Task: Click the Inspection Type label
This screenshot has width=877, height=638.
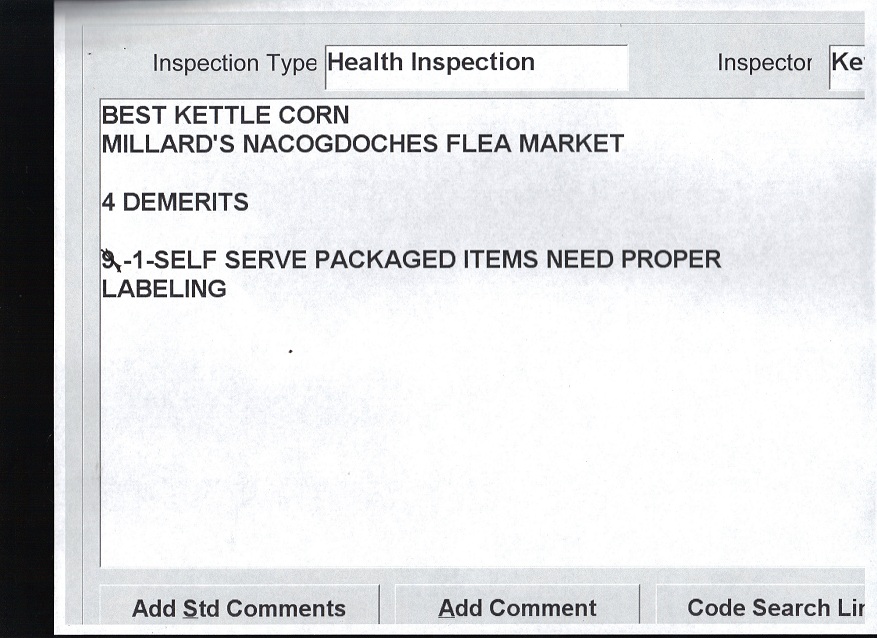Action: [234, 64]
